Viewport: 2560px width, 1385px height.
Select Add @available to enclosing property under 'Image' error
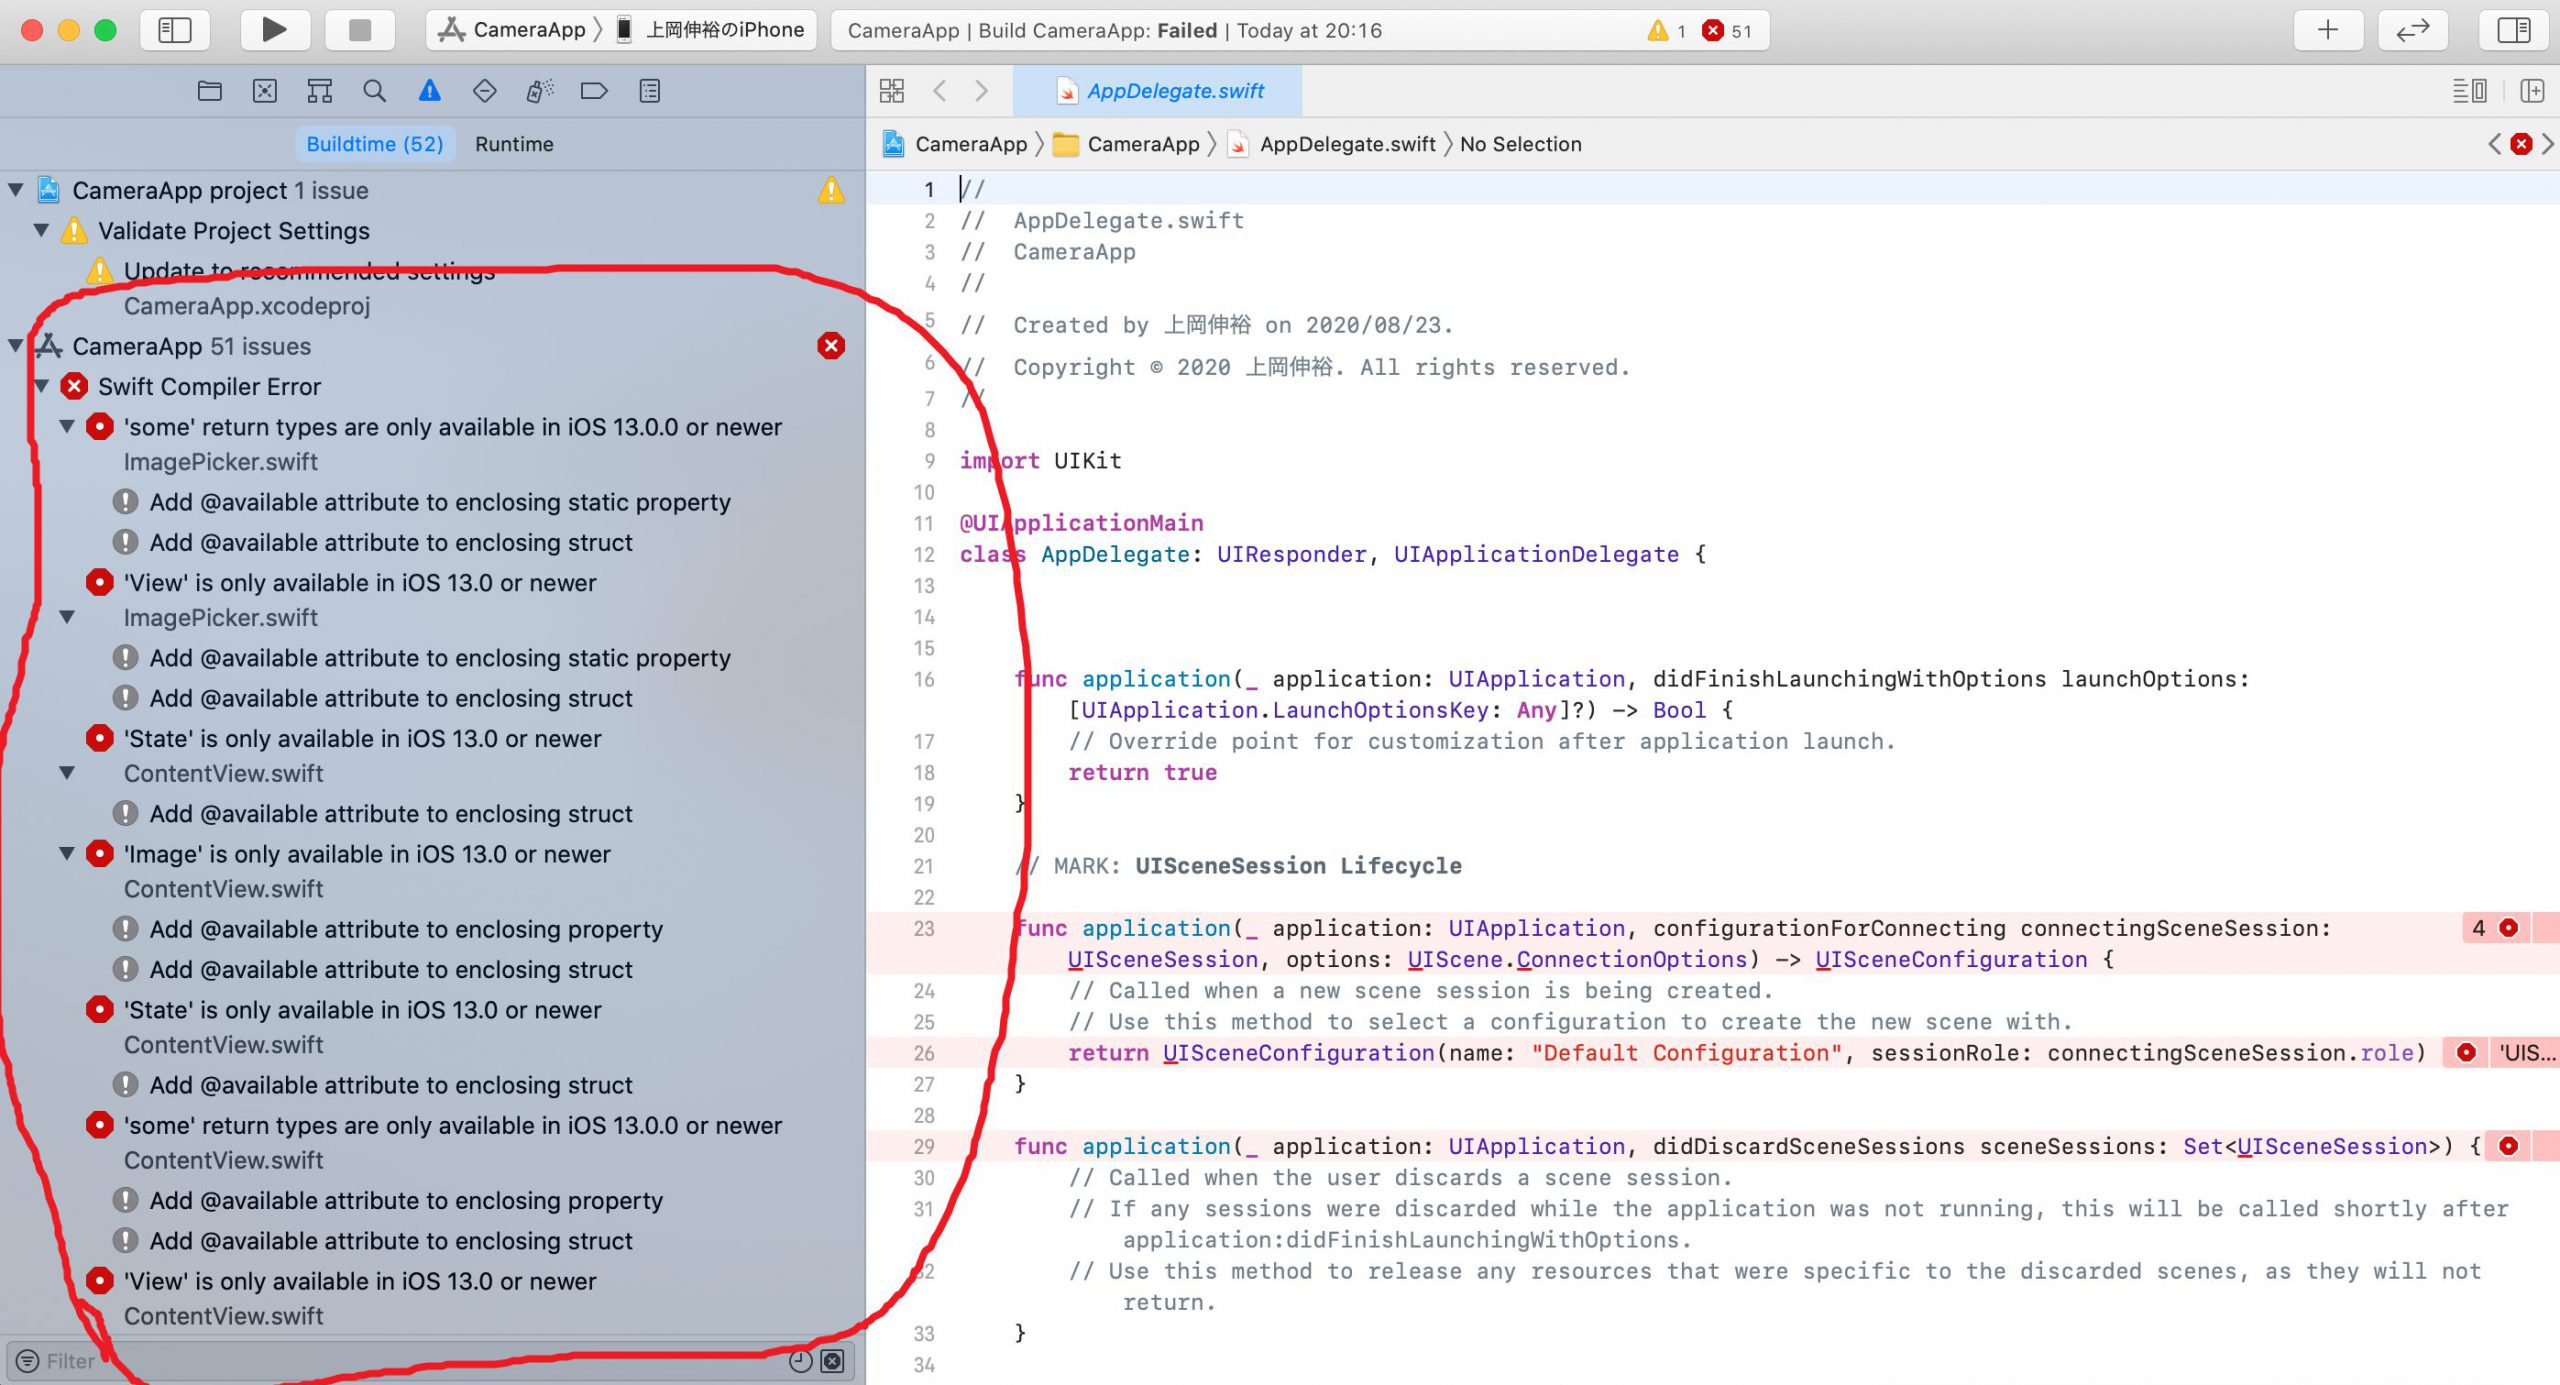[406, 929]
